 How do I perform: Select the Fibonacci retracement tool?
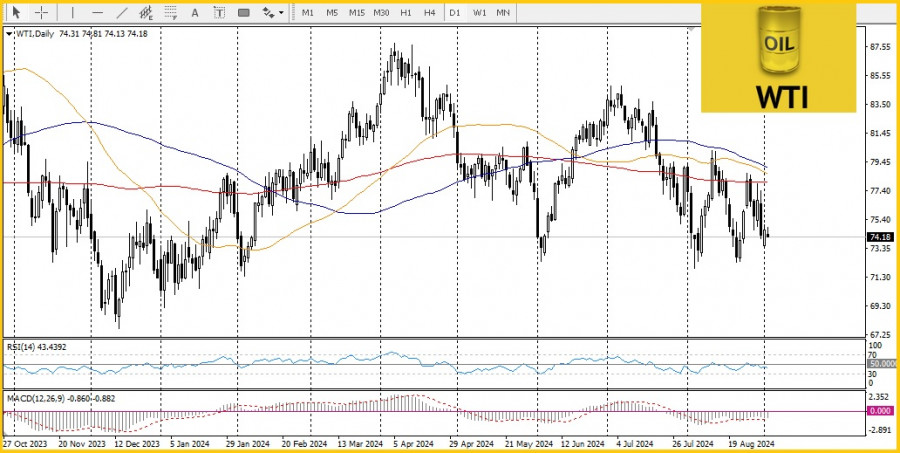pos(171,13)
